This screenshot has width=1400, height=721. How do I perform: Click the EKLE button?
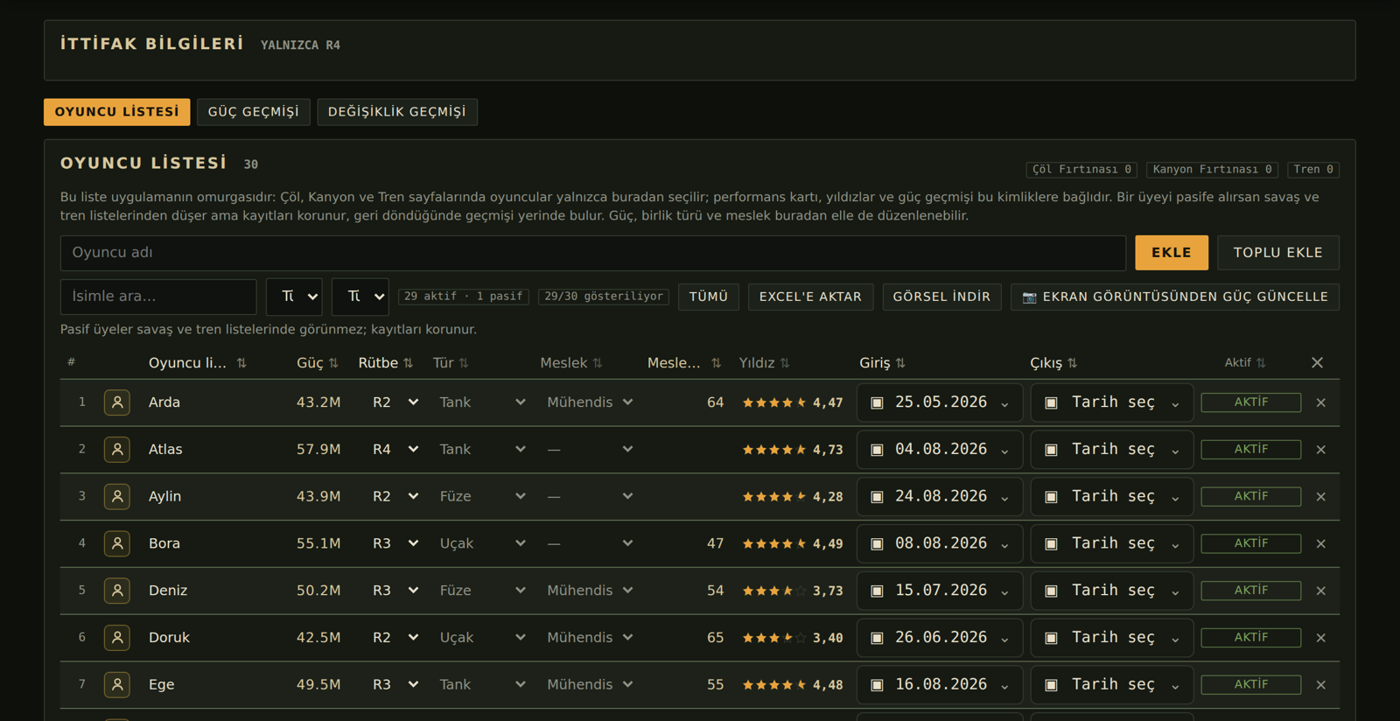click(x=1171, y=253)
